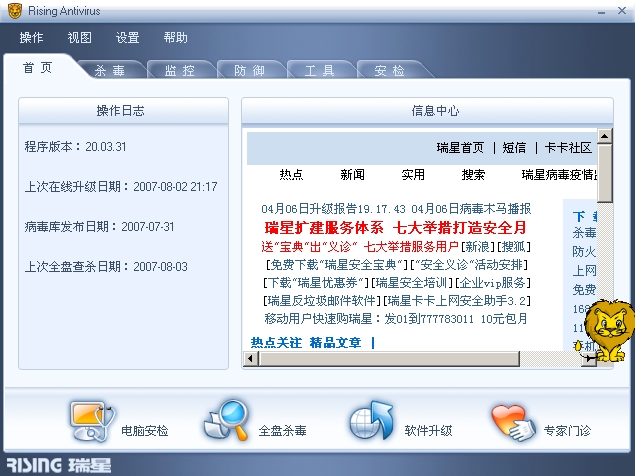Open 04月06日病毒木马播报 link
This screenshot has height=476, width=635.
point(471,209)
